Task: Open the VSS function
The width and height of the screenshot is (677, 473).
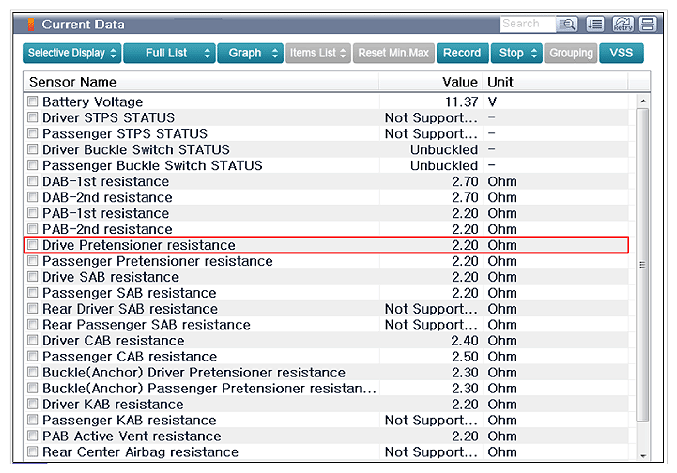Action: [x=621, y=53]
